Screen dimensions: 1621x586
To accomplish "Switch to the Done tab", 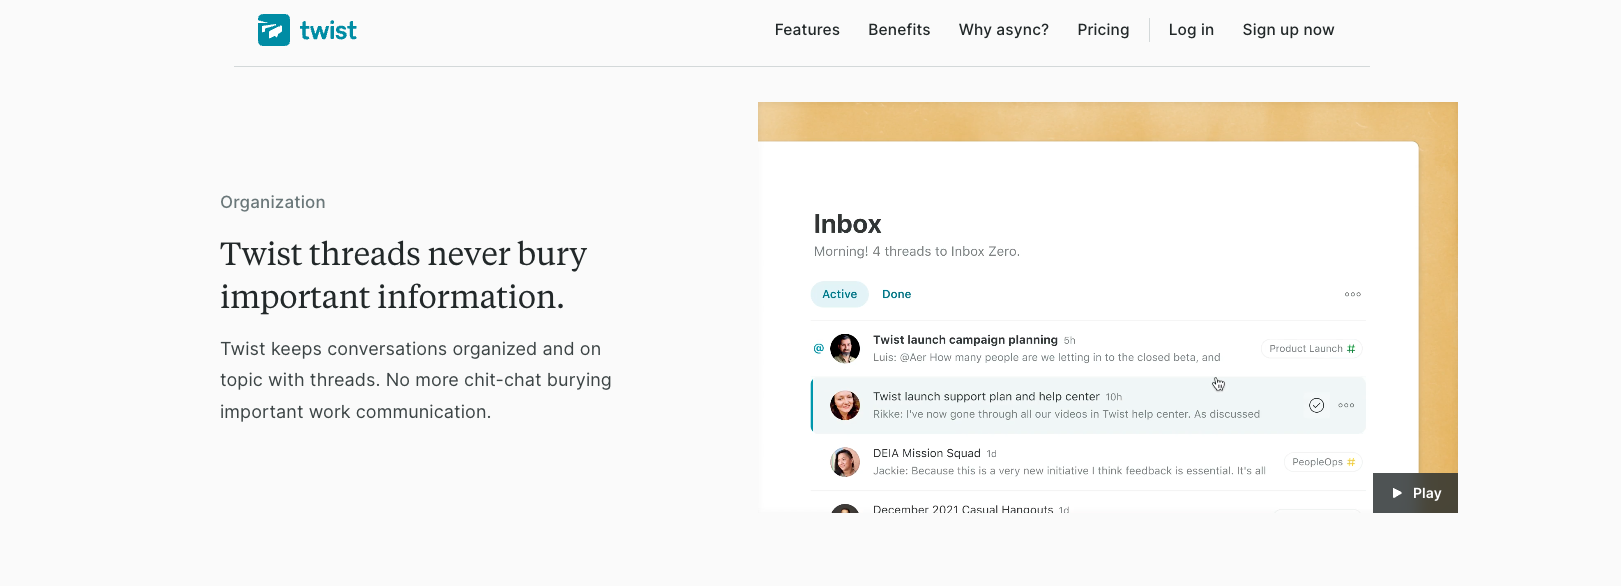I will pyautogui.click(x=896, y=294).
